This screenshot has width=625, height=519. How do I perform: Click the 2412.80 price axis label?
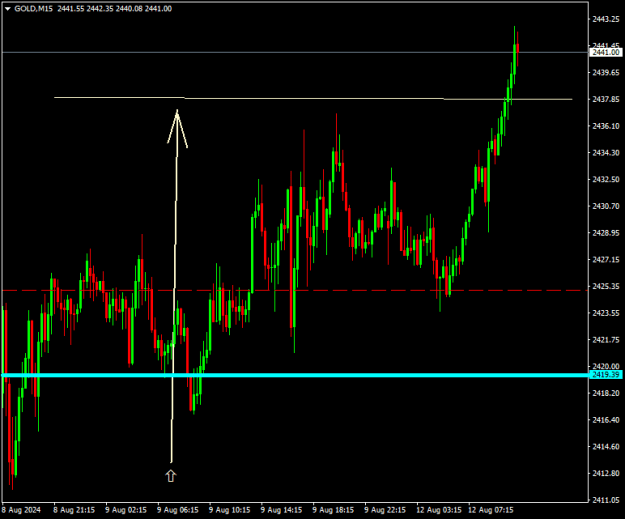606,473
